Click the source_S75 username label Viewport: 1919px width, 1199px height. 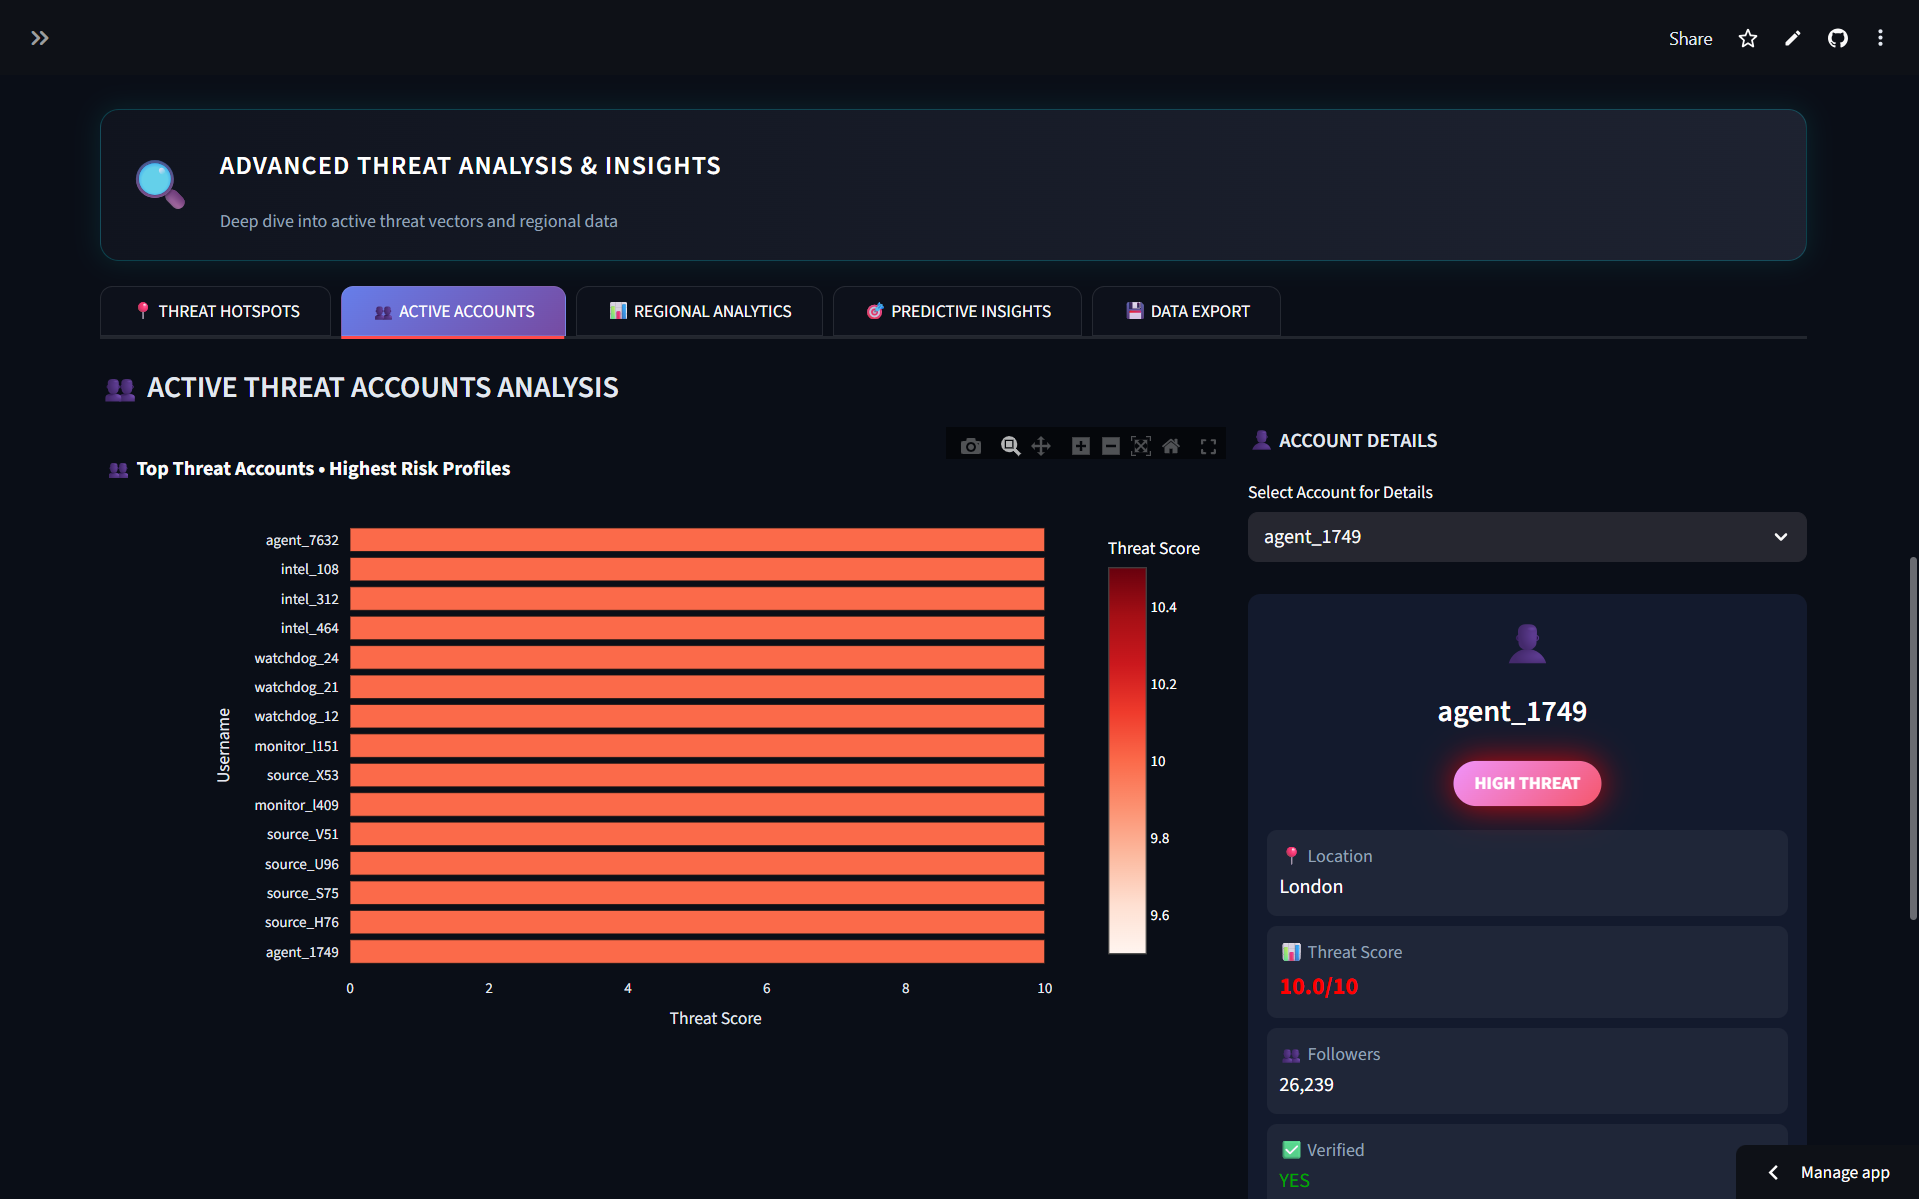[x=302, y=893]
